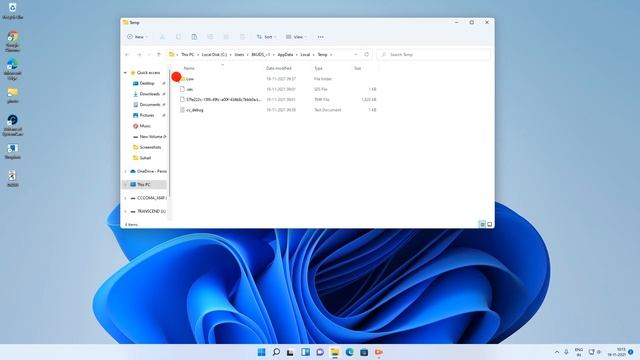The width and height of the screenshot is (640, 360).
Task: Select Music in Quick access
Action: [x=145, y=126]
